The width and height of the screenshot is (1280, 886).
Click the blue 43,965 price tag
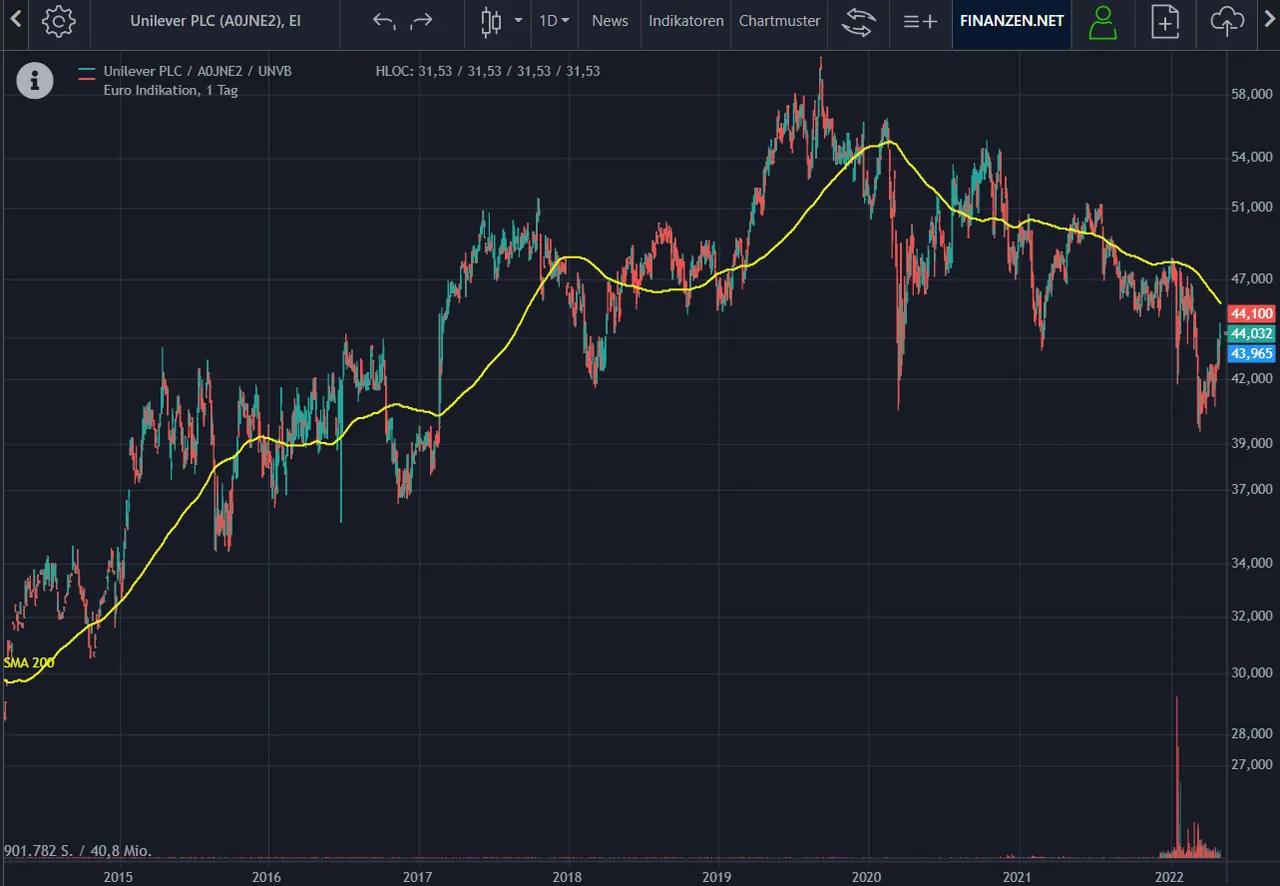(x=1251, y=353)
